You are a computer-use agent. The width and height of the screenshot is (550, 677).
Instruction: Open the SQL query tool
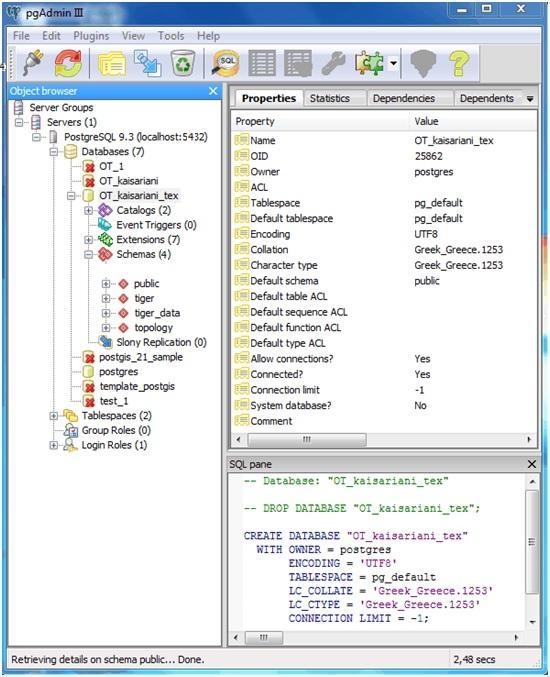225,64
